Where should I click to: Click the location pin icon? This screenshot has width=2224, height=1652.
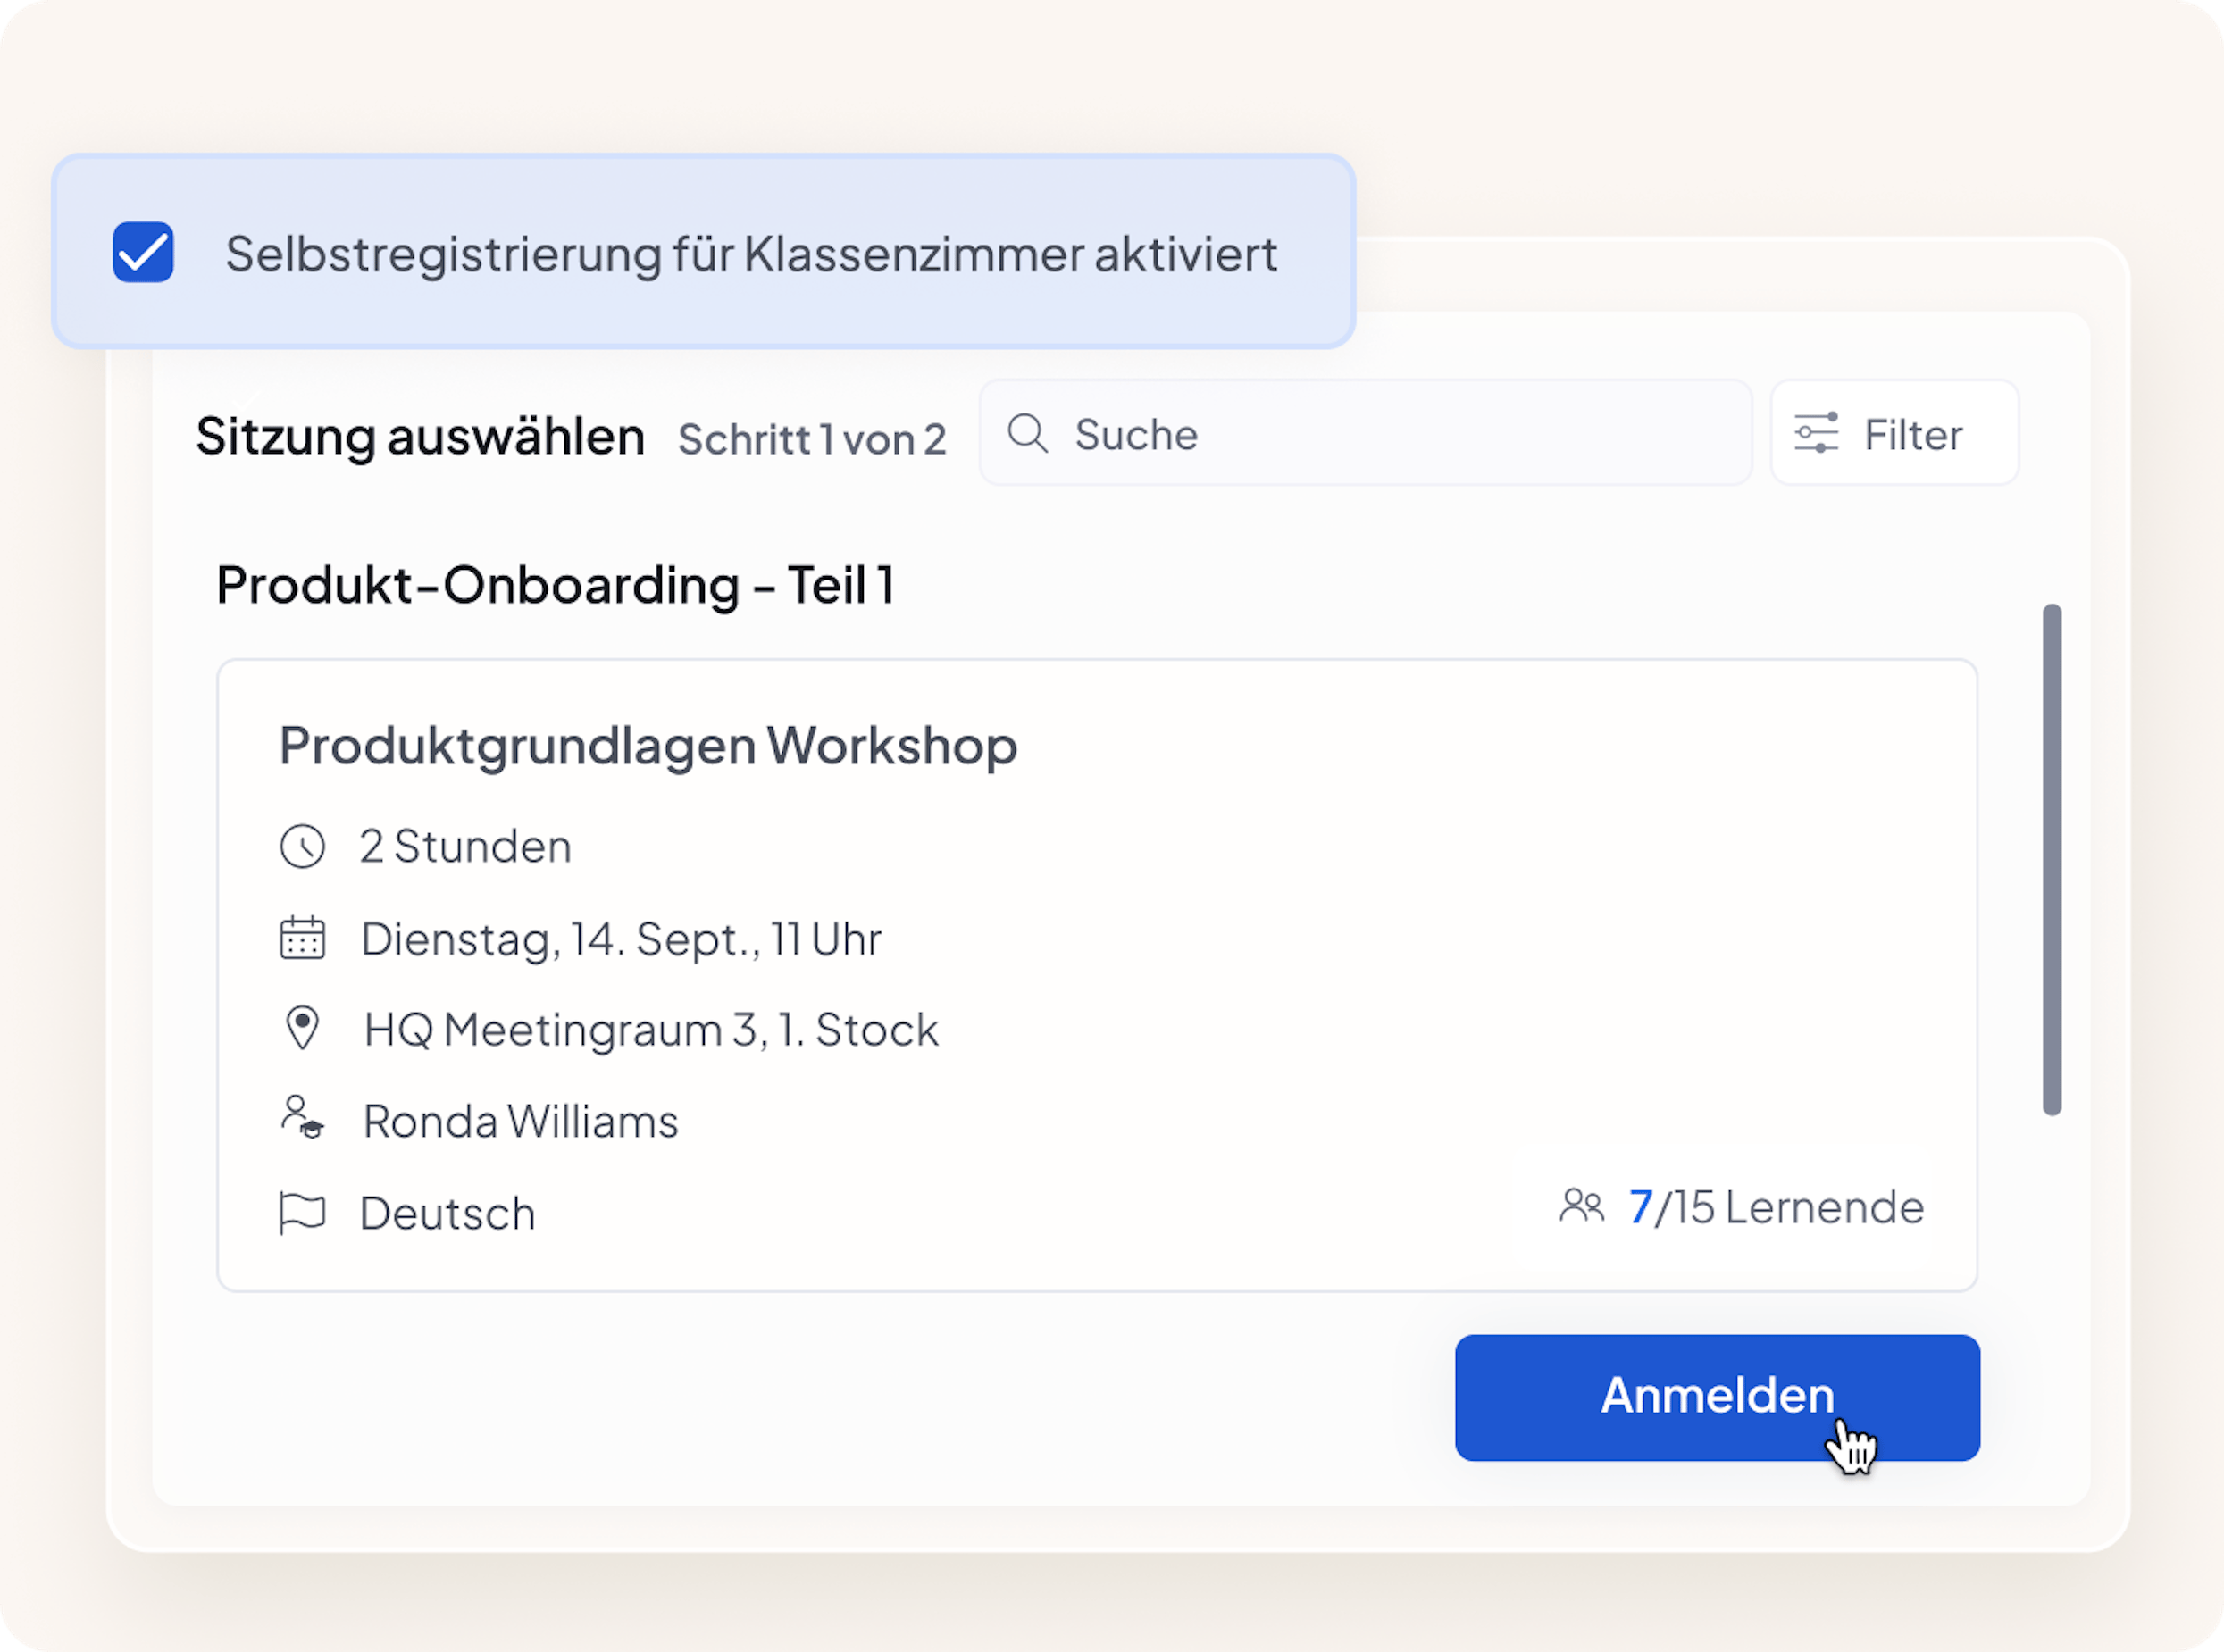click(303, 1029)
